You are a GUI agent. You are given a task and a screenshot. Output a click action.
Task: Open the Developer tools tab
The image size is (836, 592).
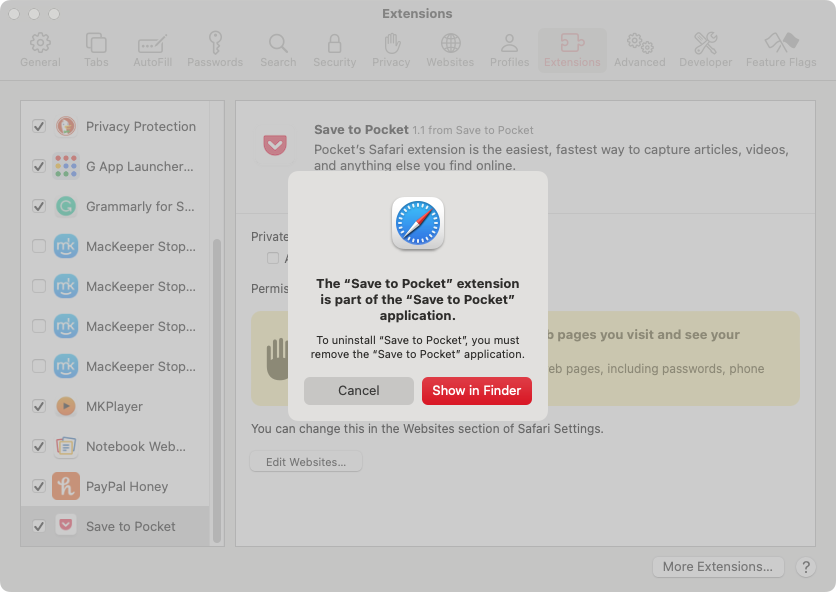click(x=705, y=50)
